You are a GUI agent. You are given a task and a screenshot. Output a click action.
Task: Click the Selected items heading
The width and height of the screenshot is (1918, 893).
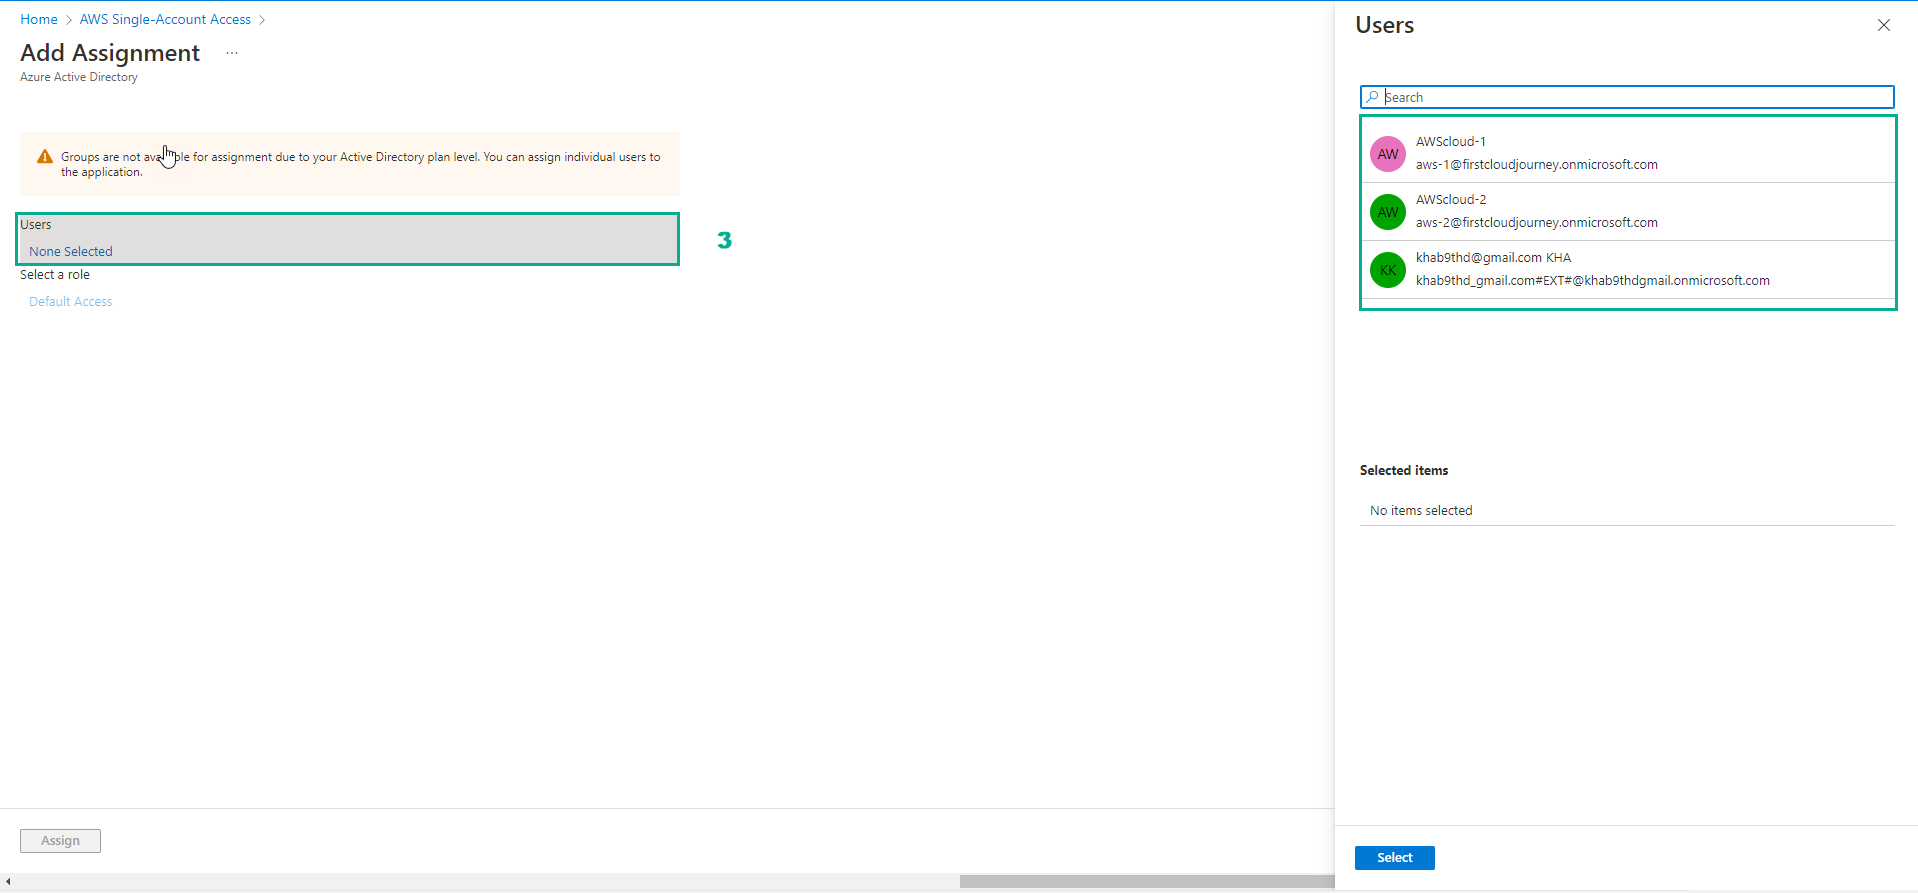click(1403, 470)
